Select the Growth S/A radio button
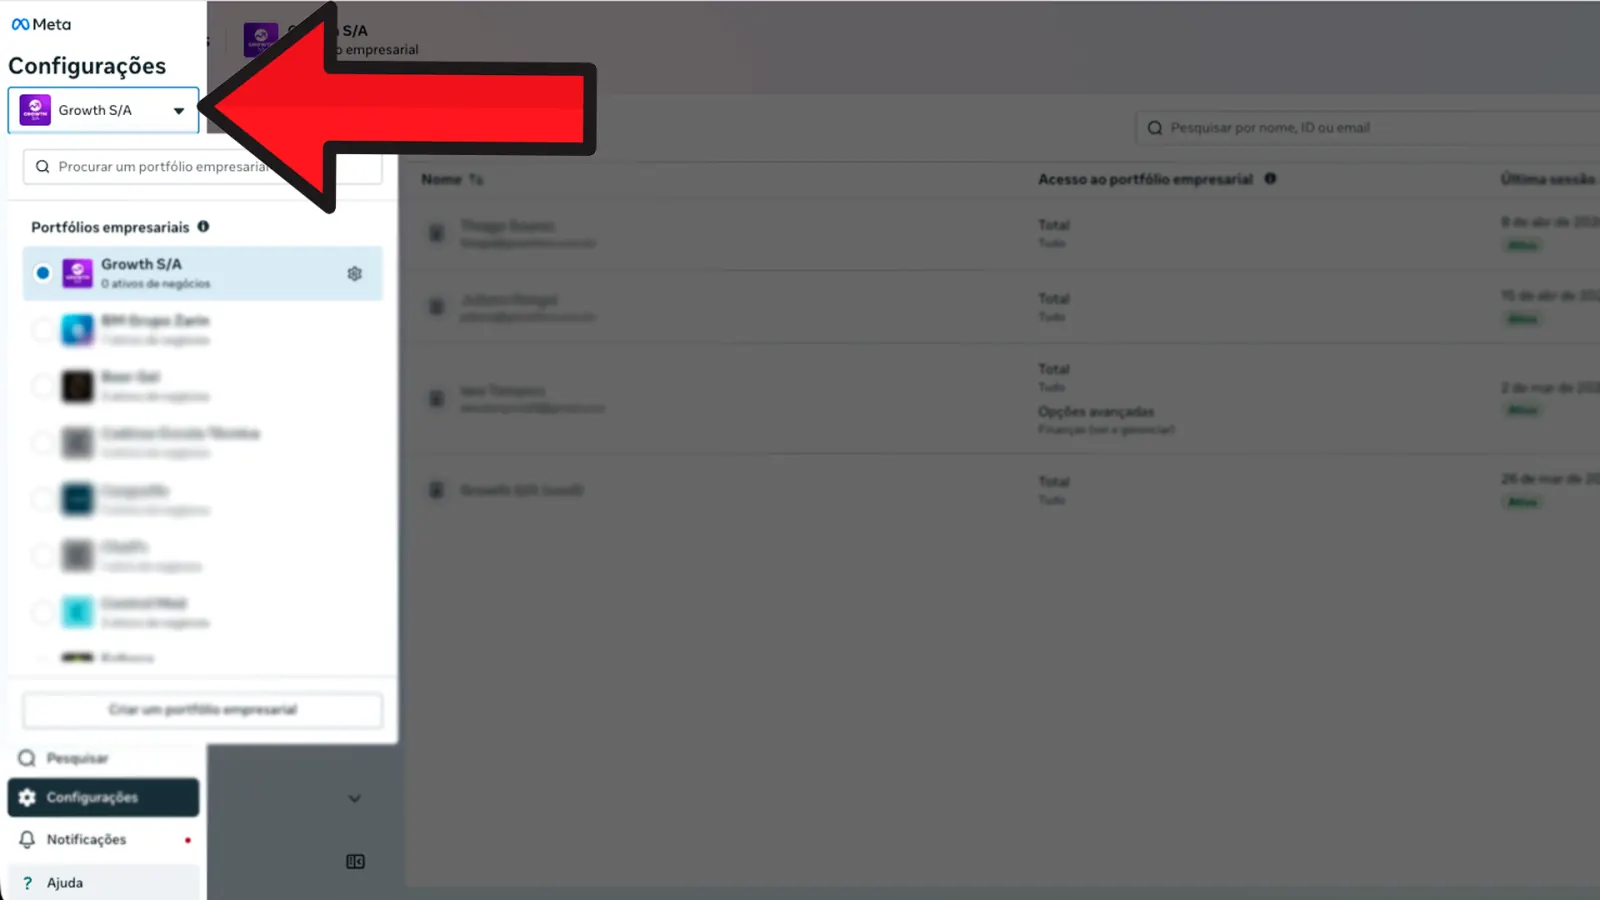The height and width of the screenshot is (900, 1600). click(43, 273)
